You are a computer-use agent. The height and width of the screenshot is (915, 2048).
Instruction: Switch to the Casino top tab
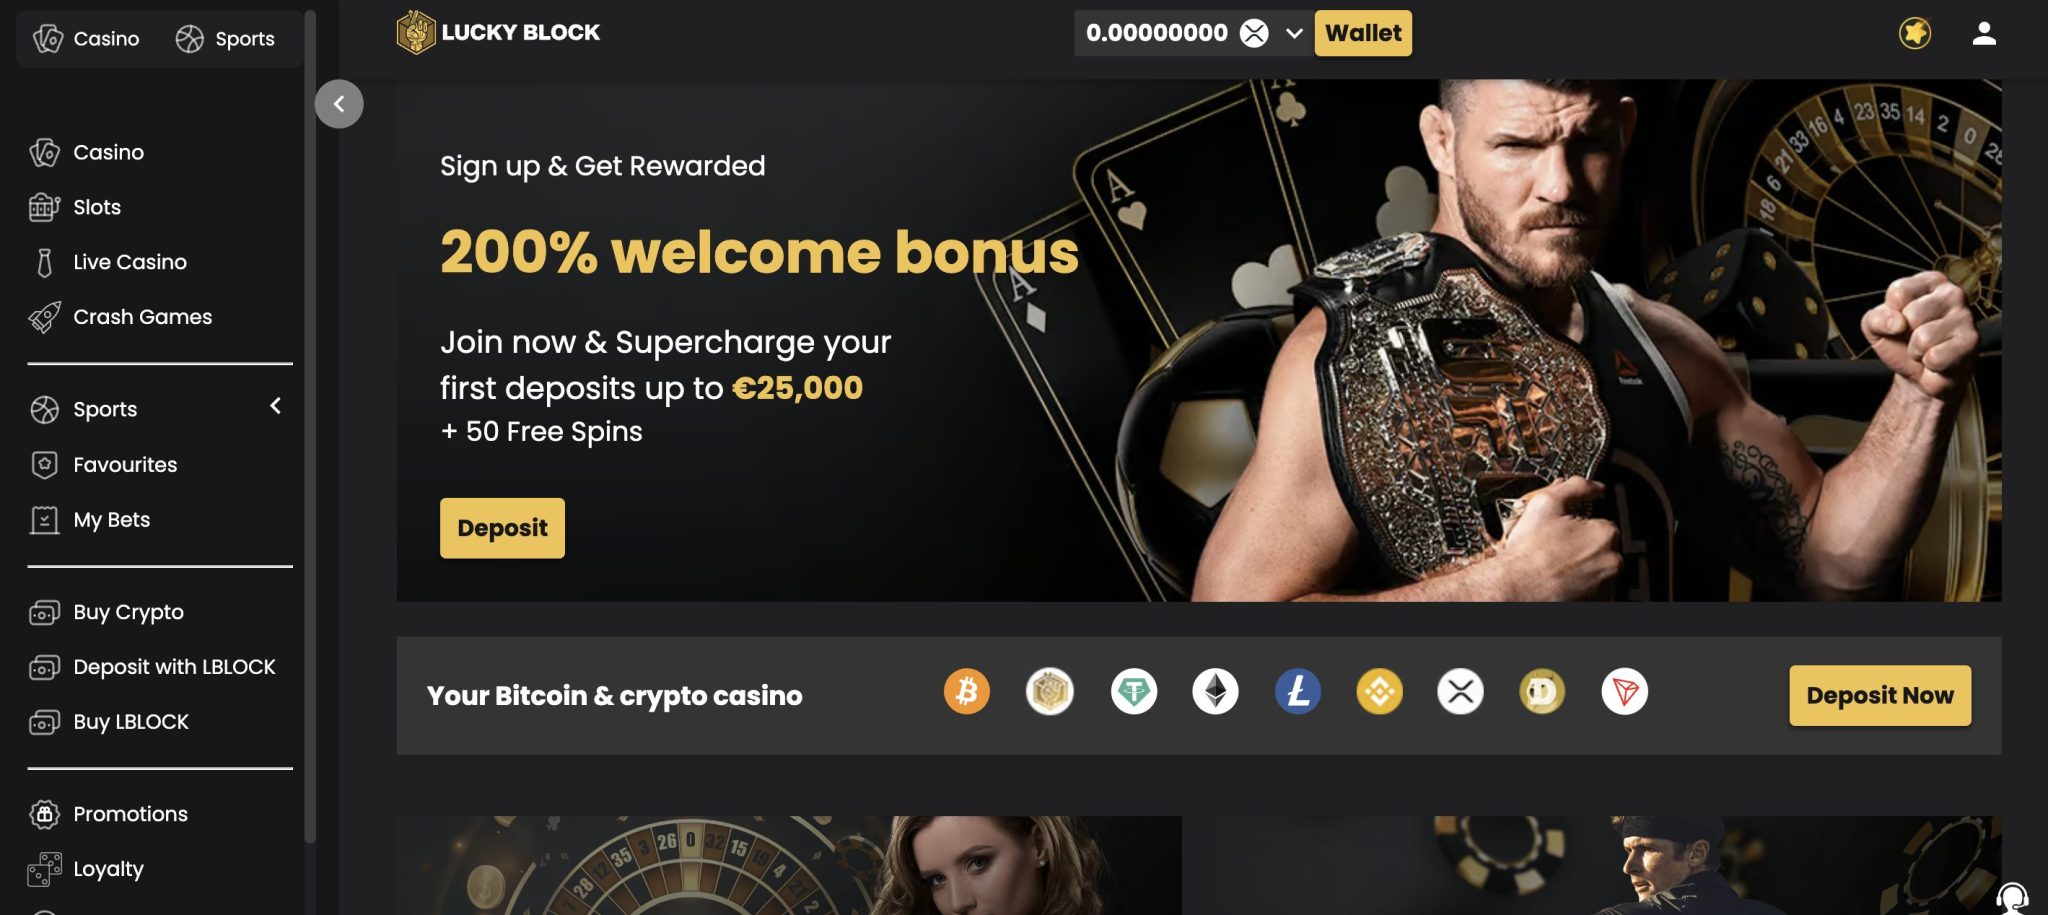(86, 39)
